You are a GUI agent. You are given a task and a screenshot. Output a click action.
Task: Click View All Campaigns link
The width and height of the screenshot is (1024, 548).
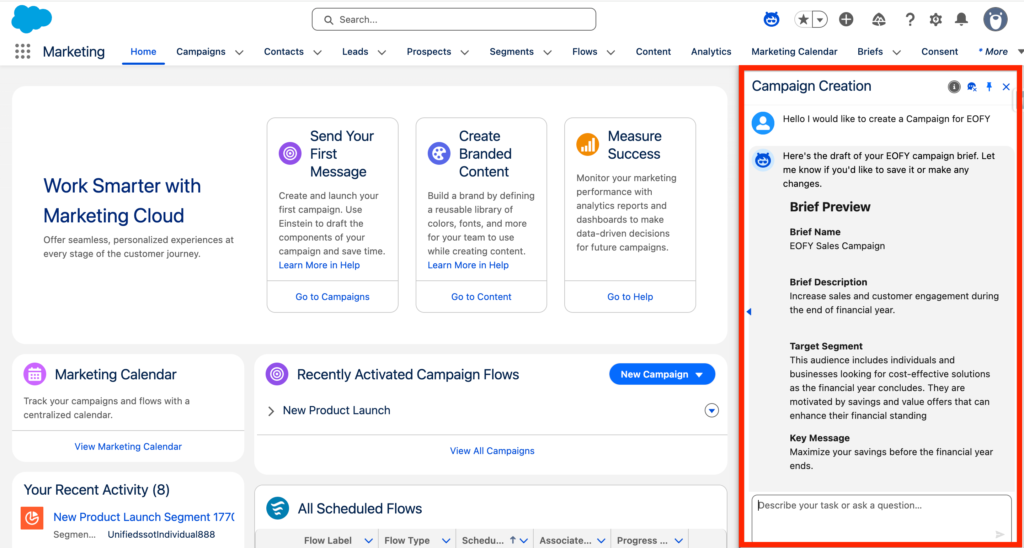(492, 451)
